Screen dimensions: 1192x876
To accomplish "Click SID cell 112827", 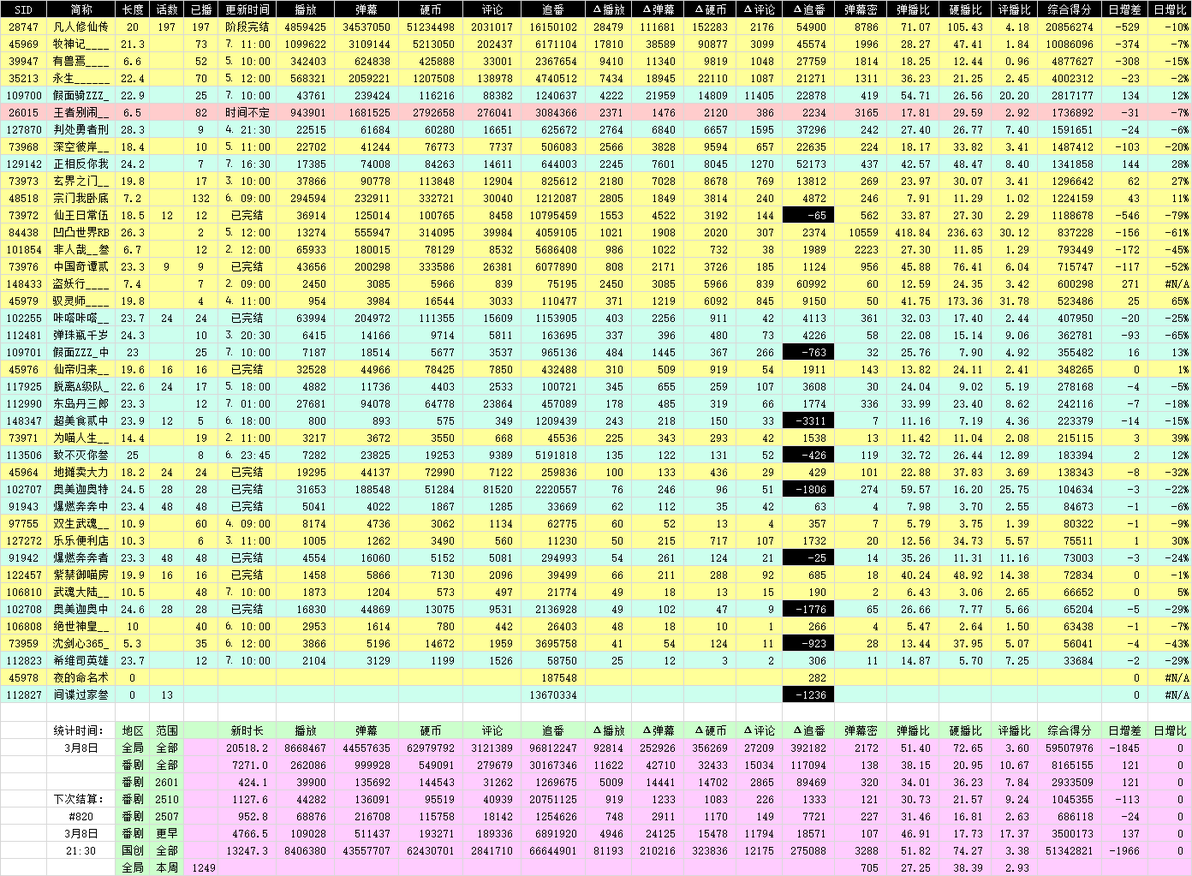I will coord(23,694).
